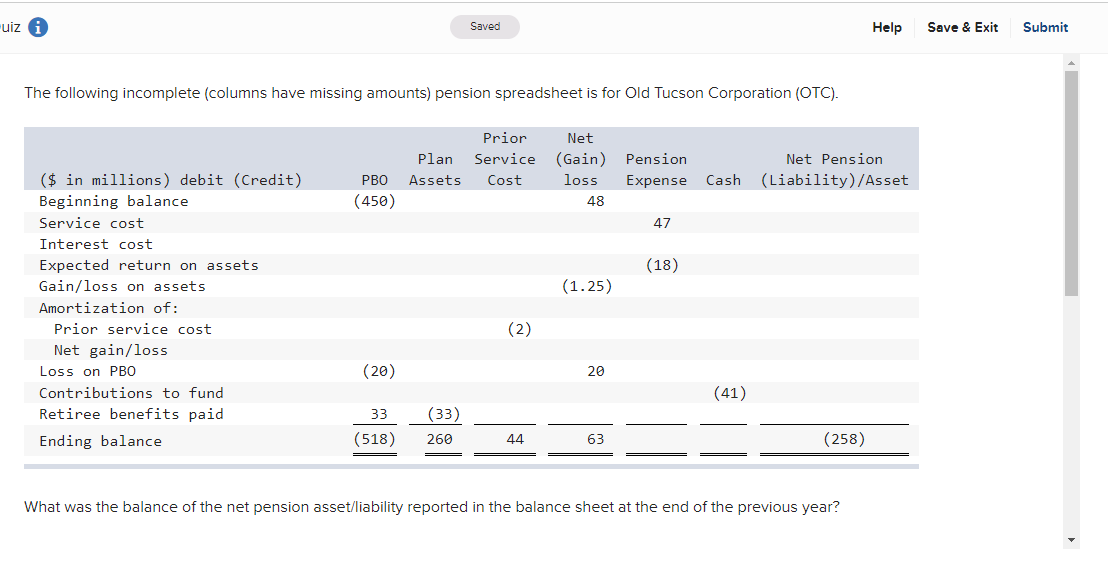Click Prior service cost amortization row label

(x=133, y=329)
